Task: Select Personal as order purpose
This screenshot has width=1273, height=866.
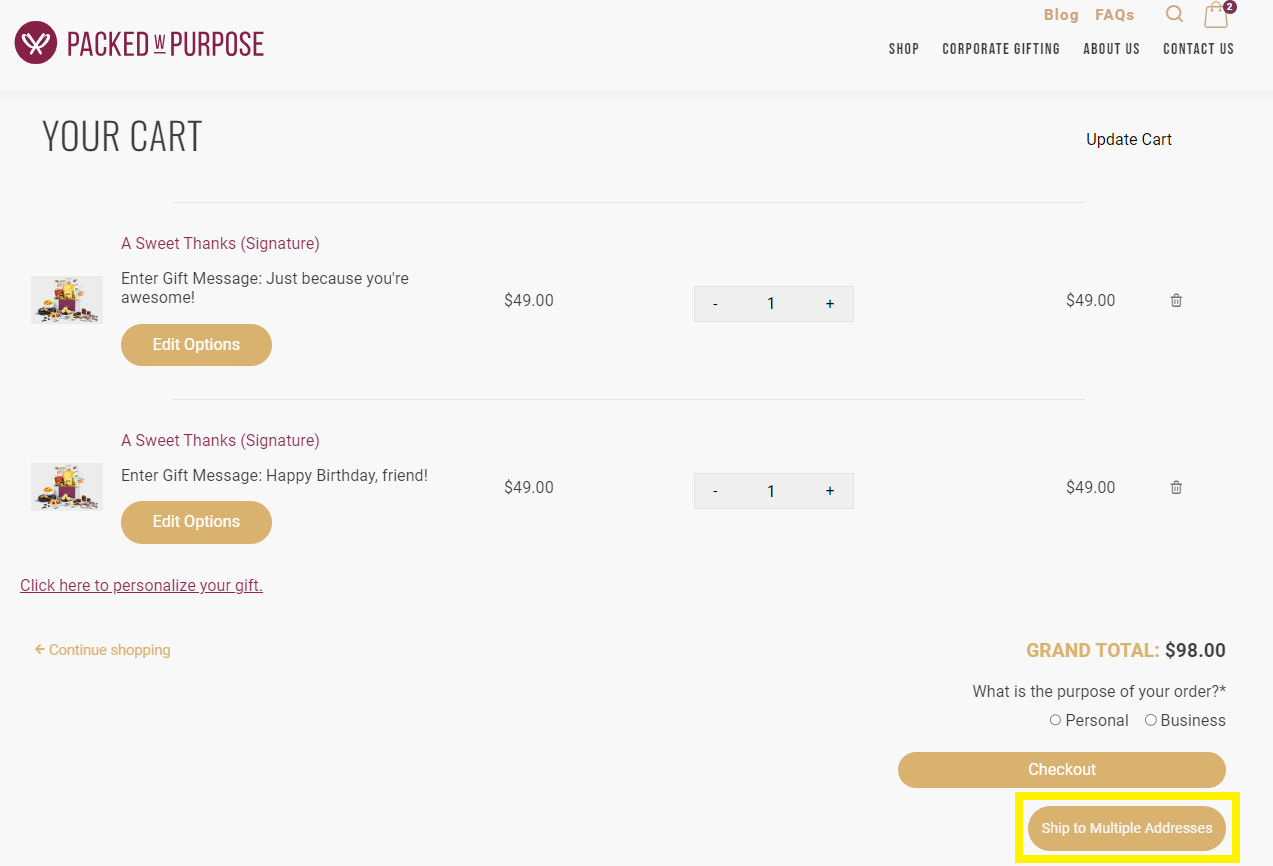Action: pyautogui.click(x=1055, y=719)
